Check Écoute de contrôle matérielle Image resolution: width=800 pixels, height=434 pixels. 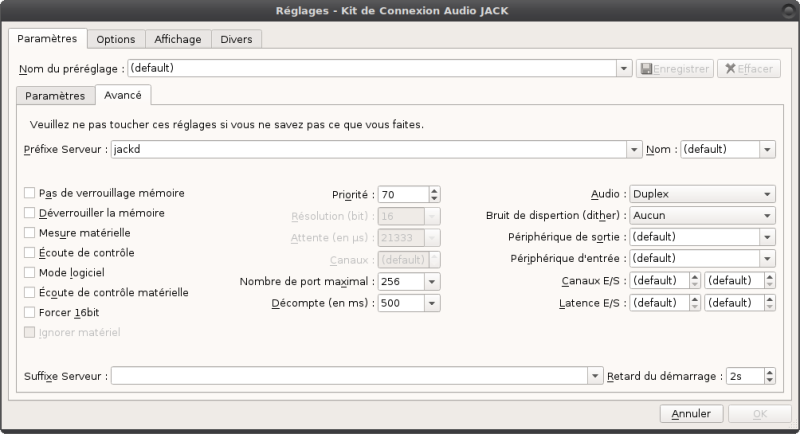tap(30, 292)
